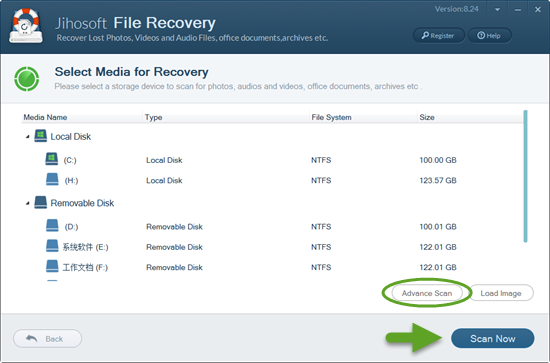
Task: Minimize the File Recovery window
Action: point(518,10)
